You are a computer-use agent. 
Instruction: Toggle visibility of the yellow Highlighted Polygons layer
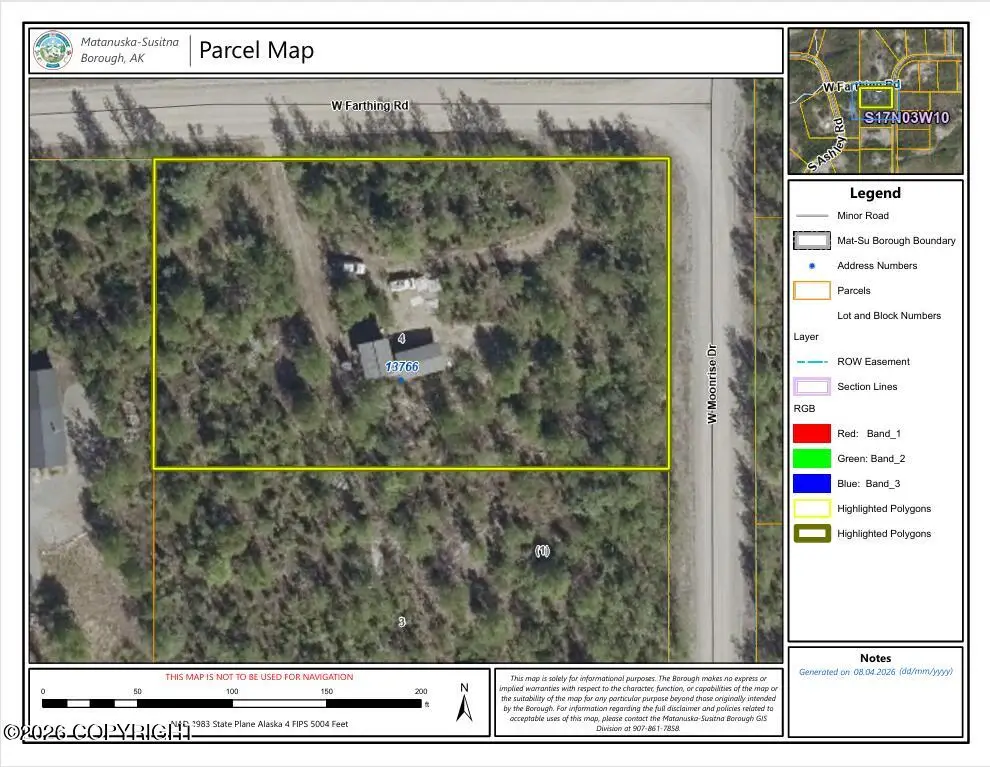coord(810,508)
